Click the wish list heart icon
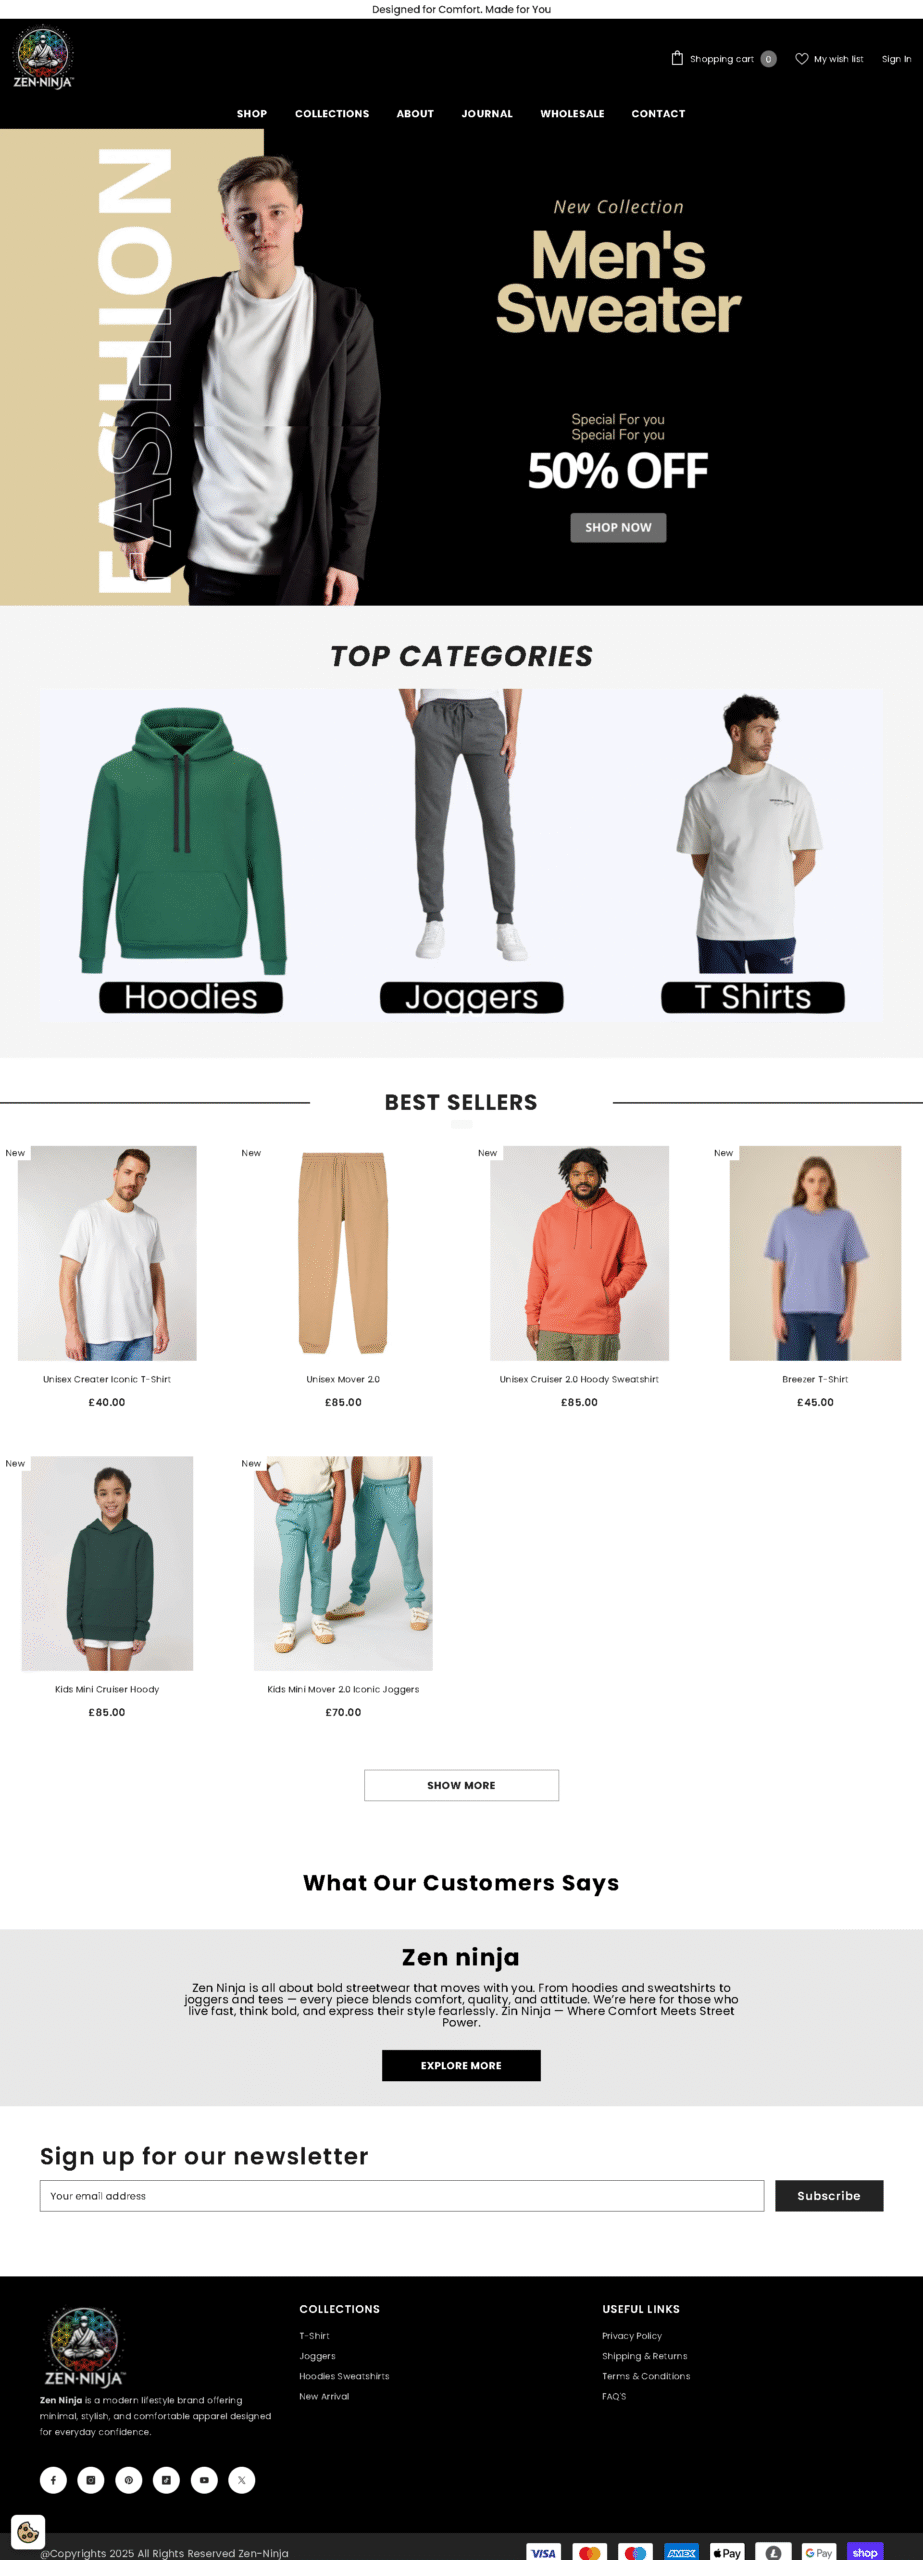Screen dimensions: 923x2560 coord(801,59)
